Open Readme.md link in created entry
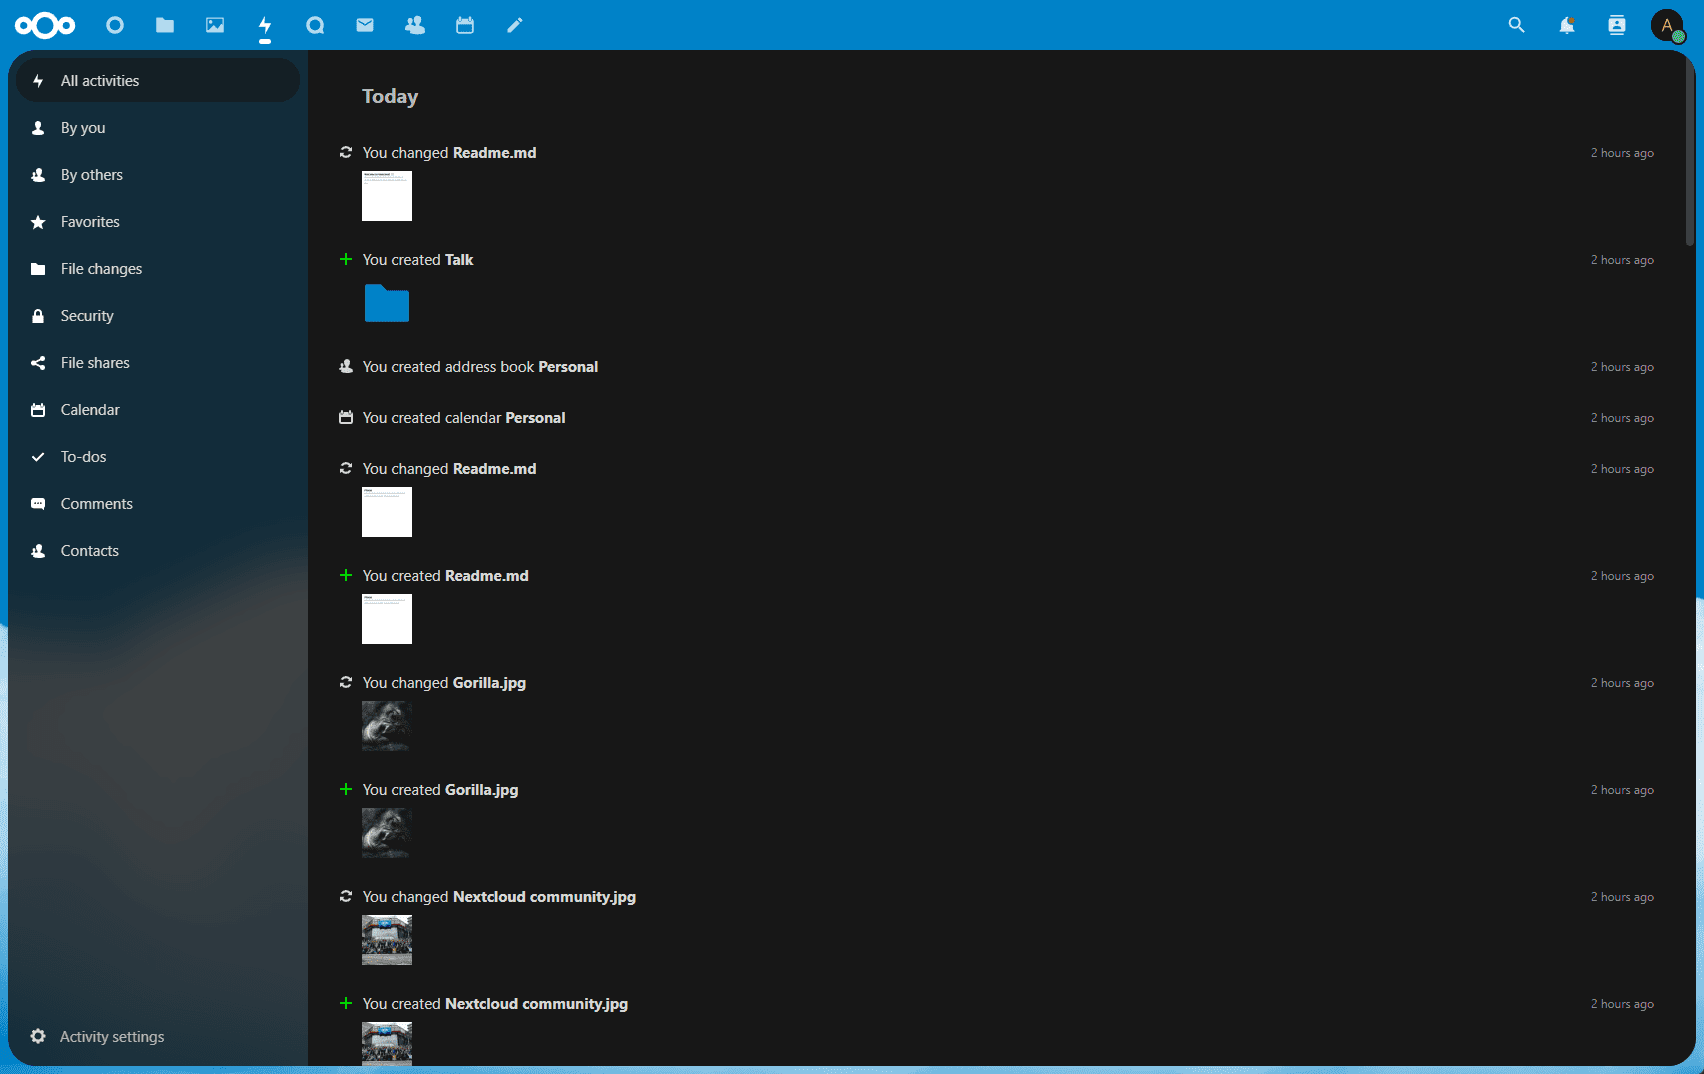Screen dimensions: 1704x1074 click(487, 575)
